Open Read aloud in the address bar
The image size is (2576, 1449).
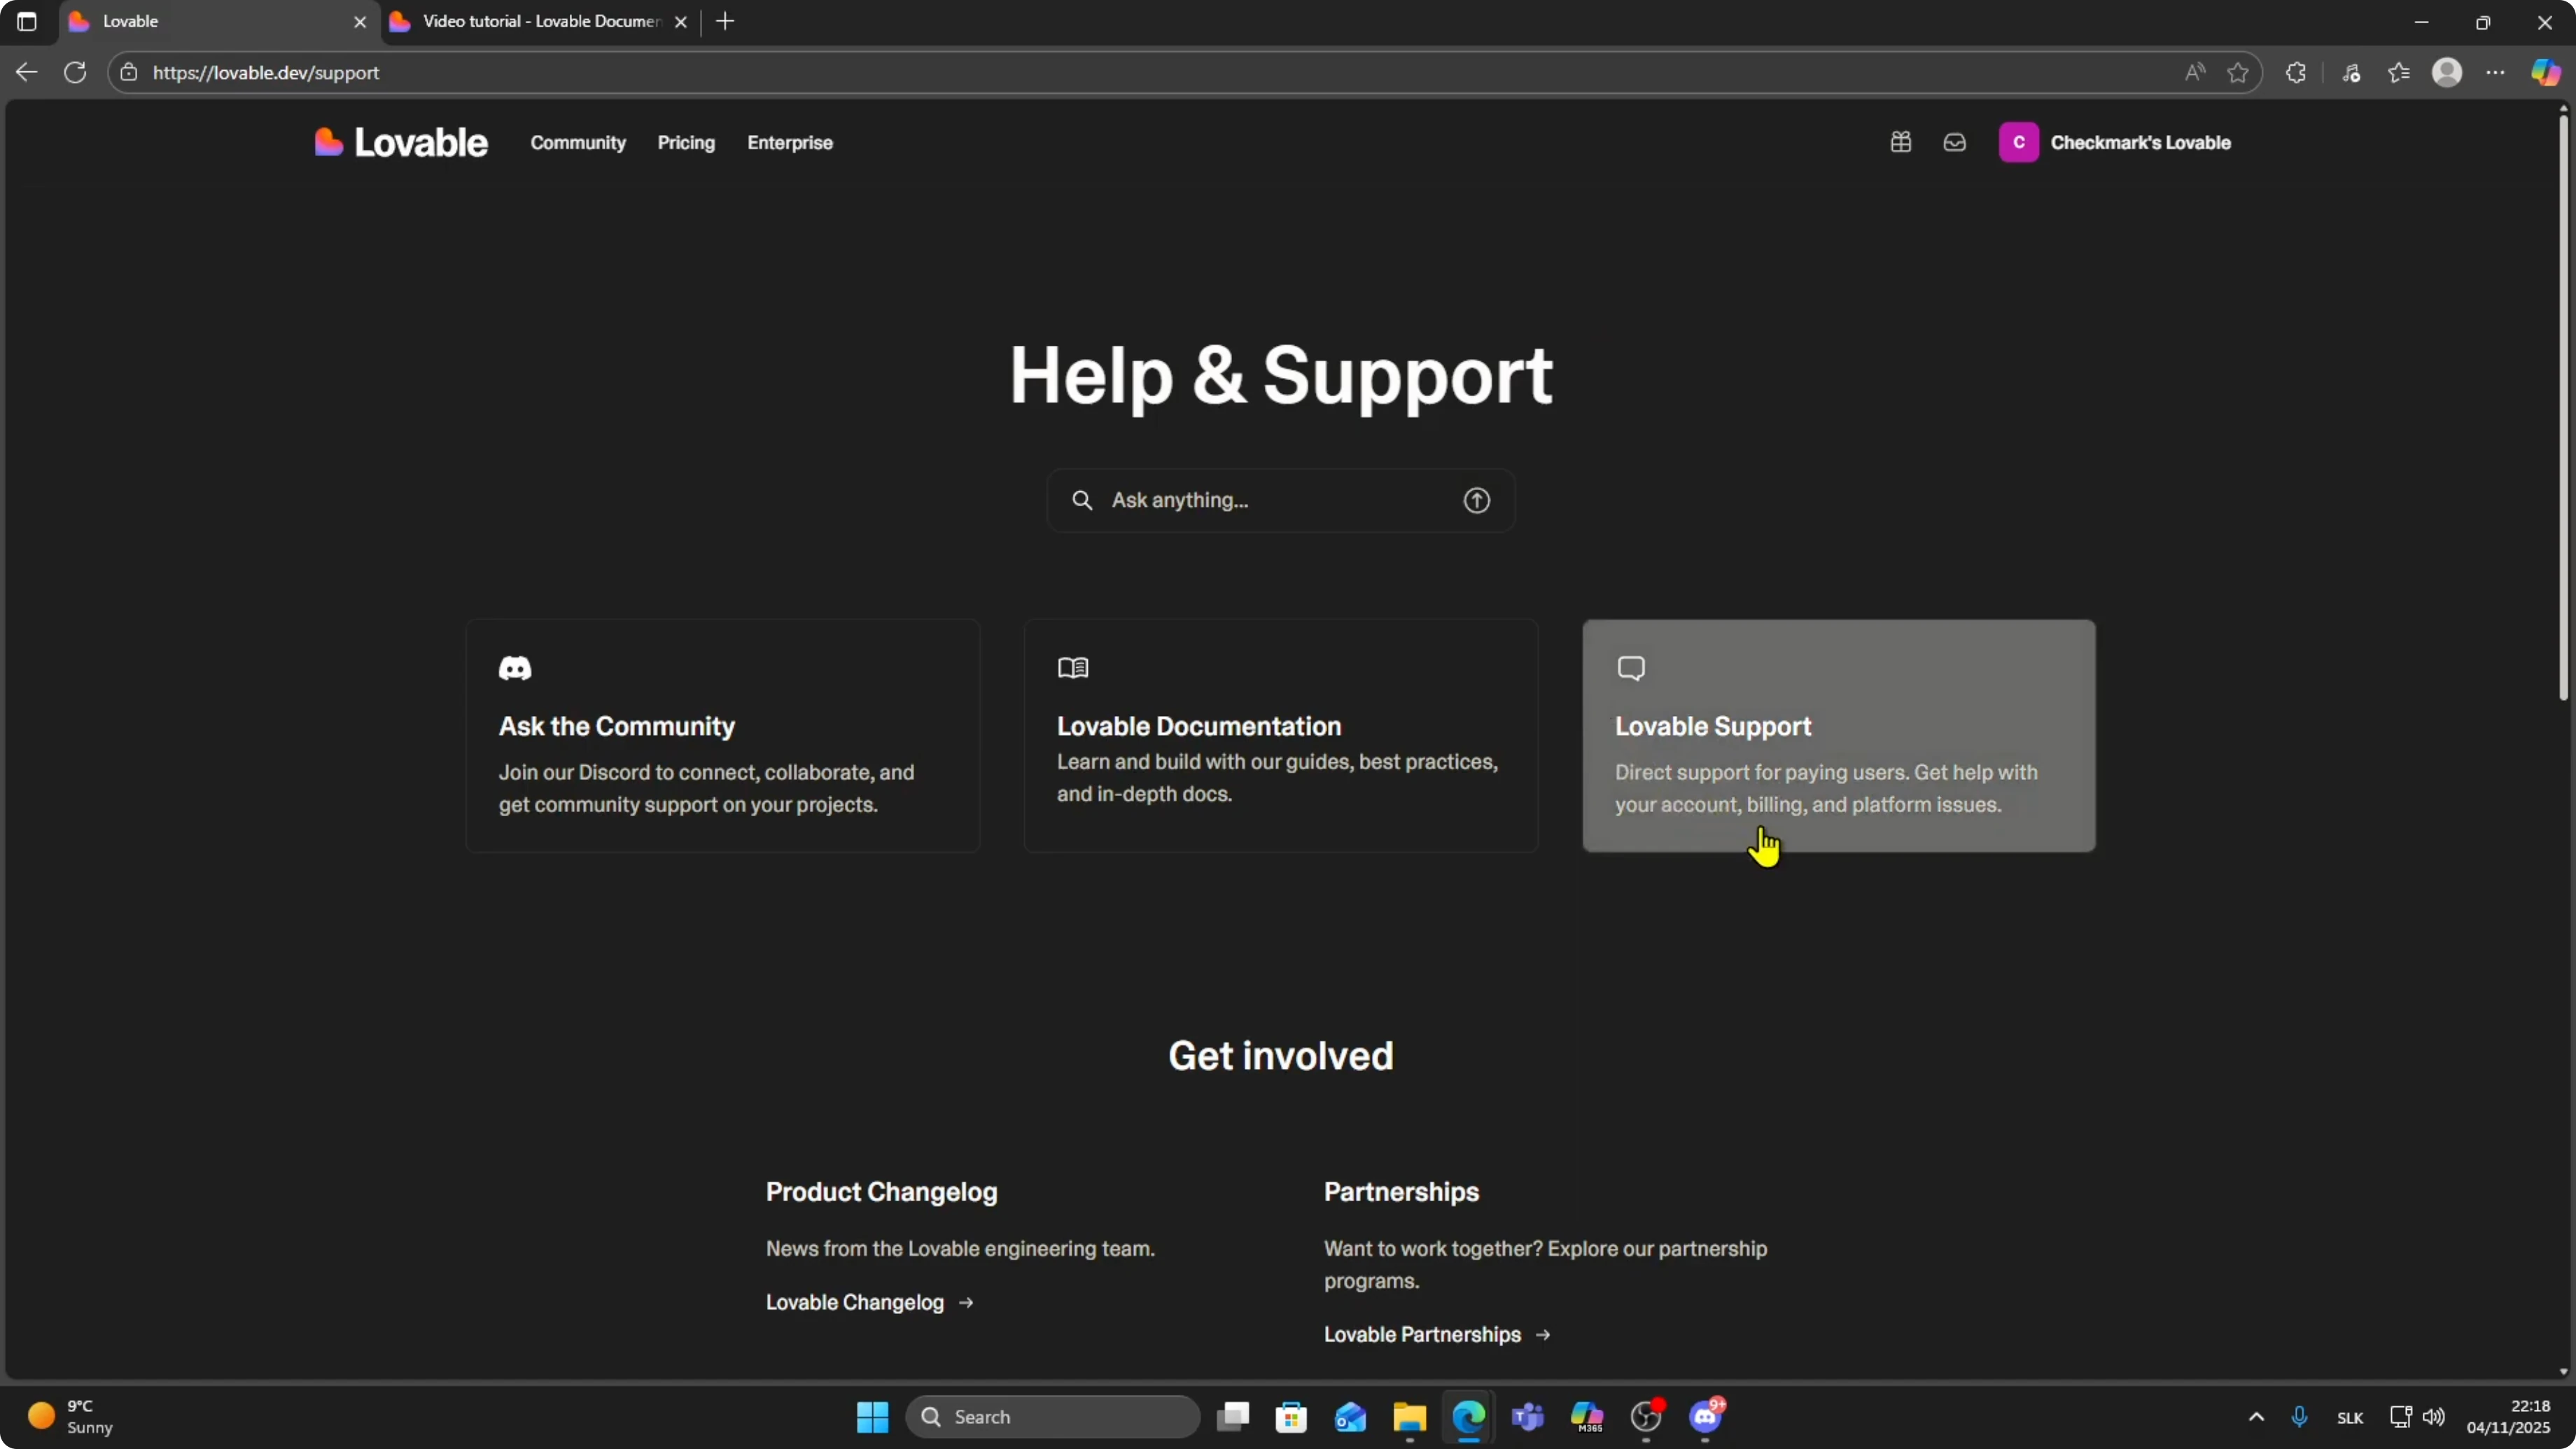[2195, 72]
